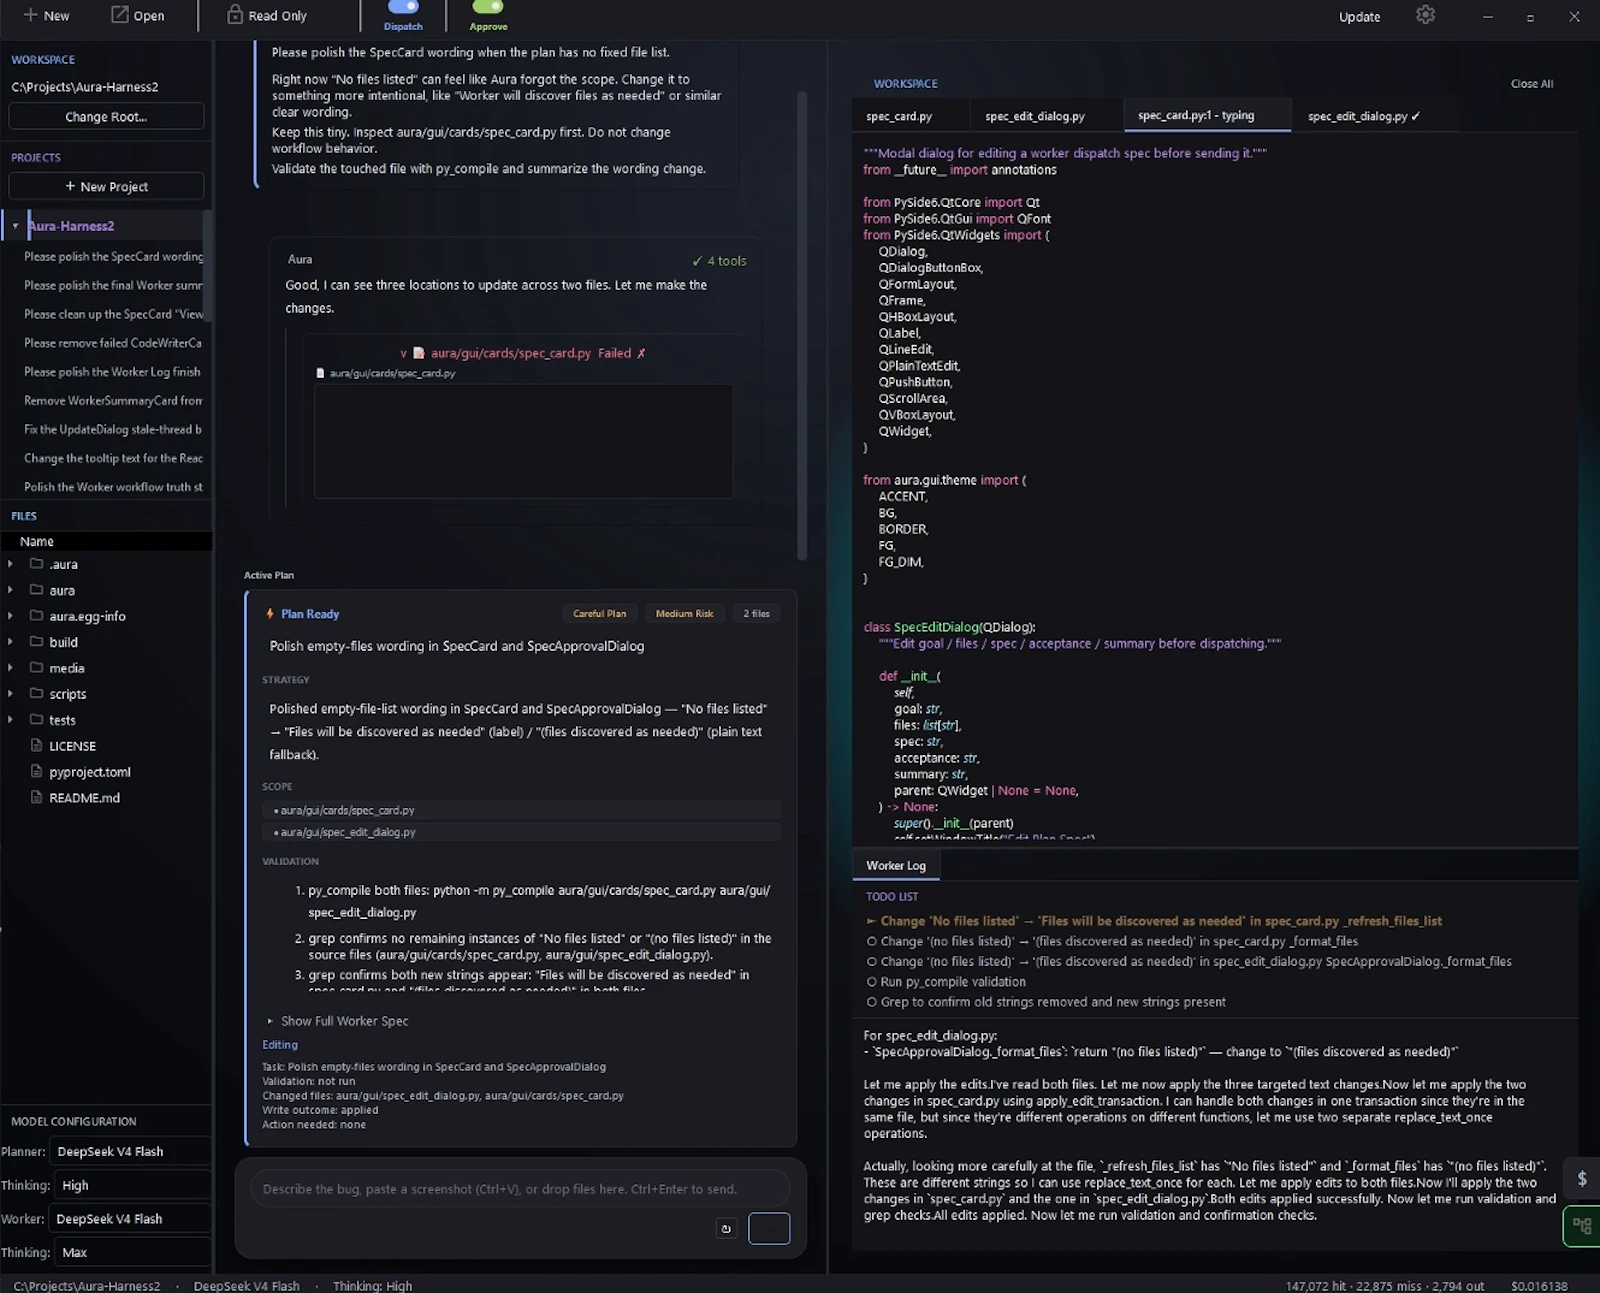Select 'Remove WorkerSummaryCard from' task
This screenshot has height=1293, width=1600.
[112, 400]
